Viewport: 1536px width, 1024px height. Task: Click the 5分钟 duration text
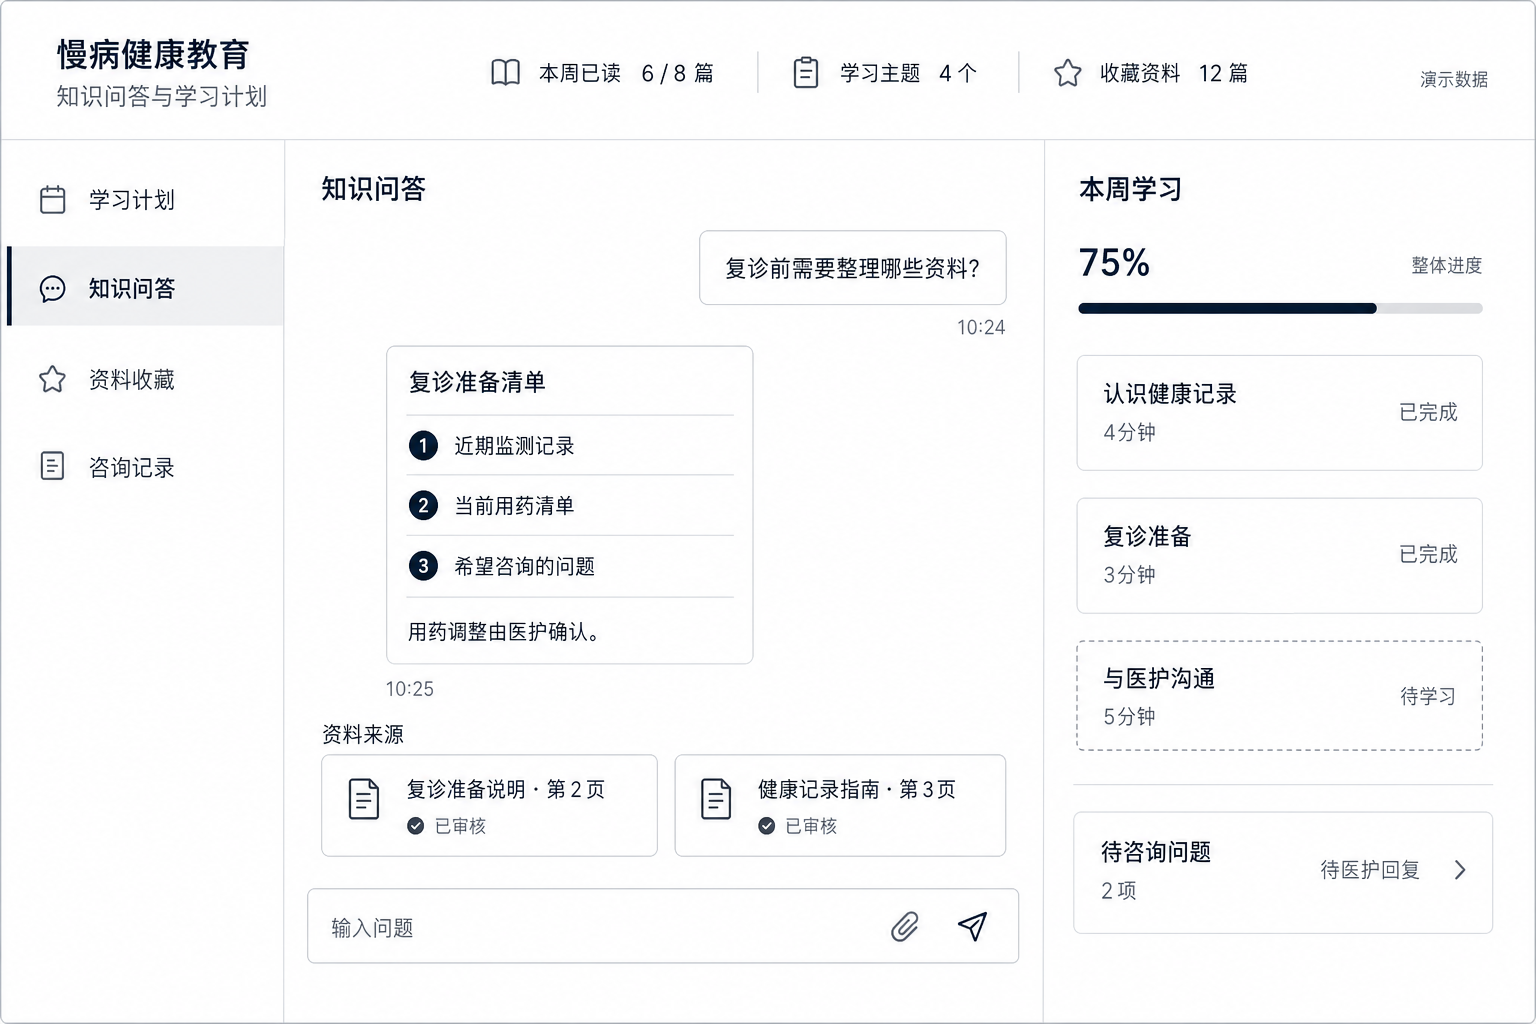click(1130, 717)
